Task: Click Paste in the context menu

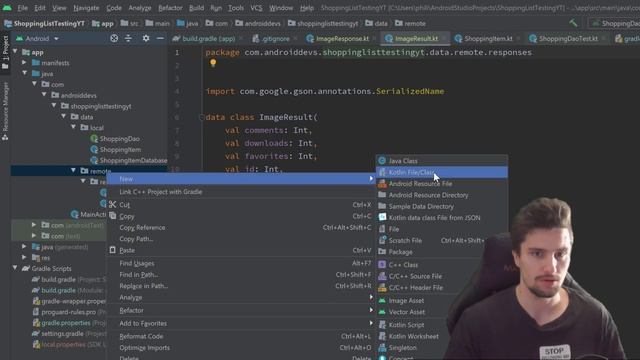Action: (241, 251)
